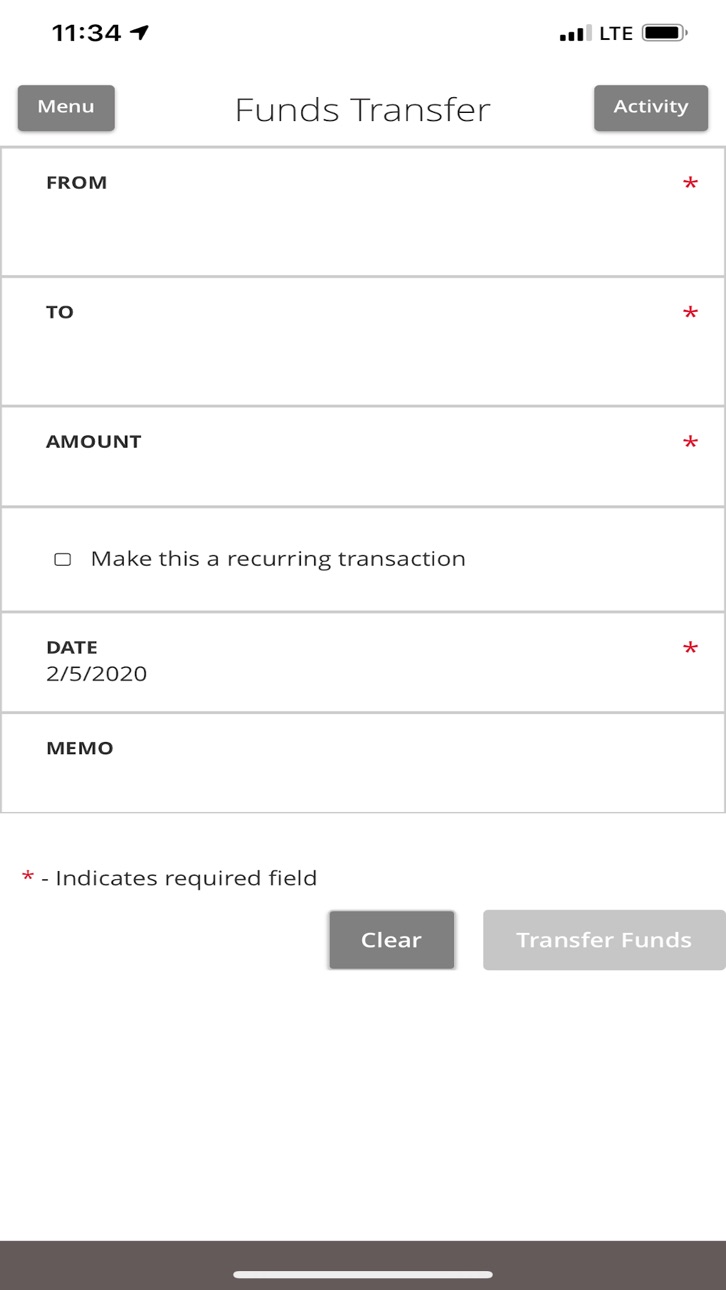Open the Activity view
The height and width of the screenshot is (1290, 726).
click(x=651, y=108)
